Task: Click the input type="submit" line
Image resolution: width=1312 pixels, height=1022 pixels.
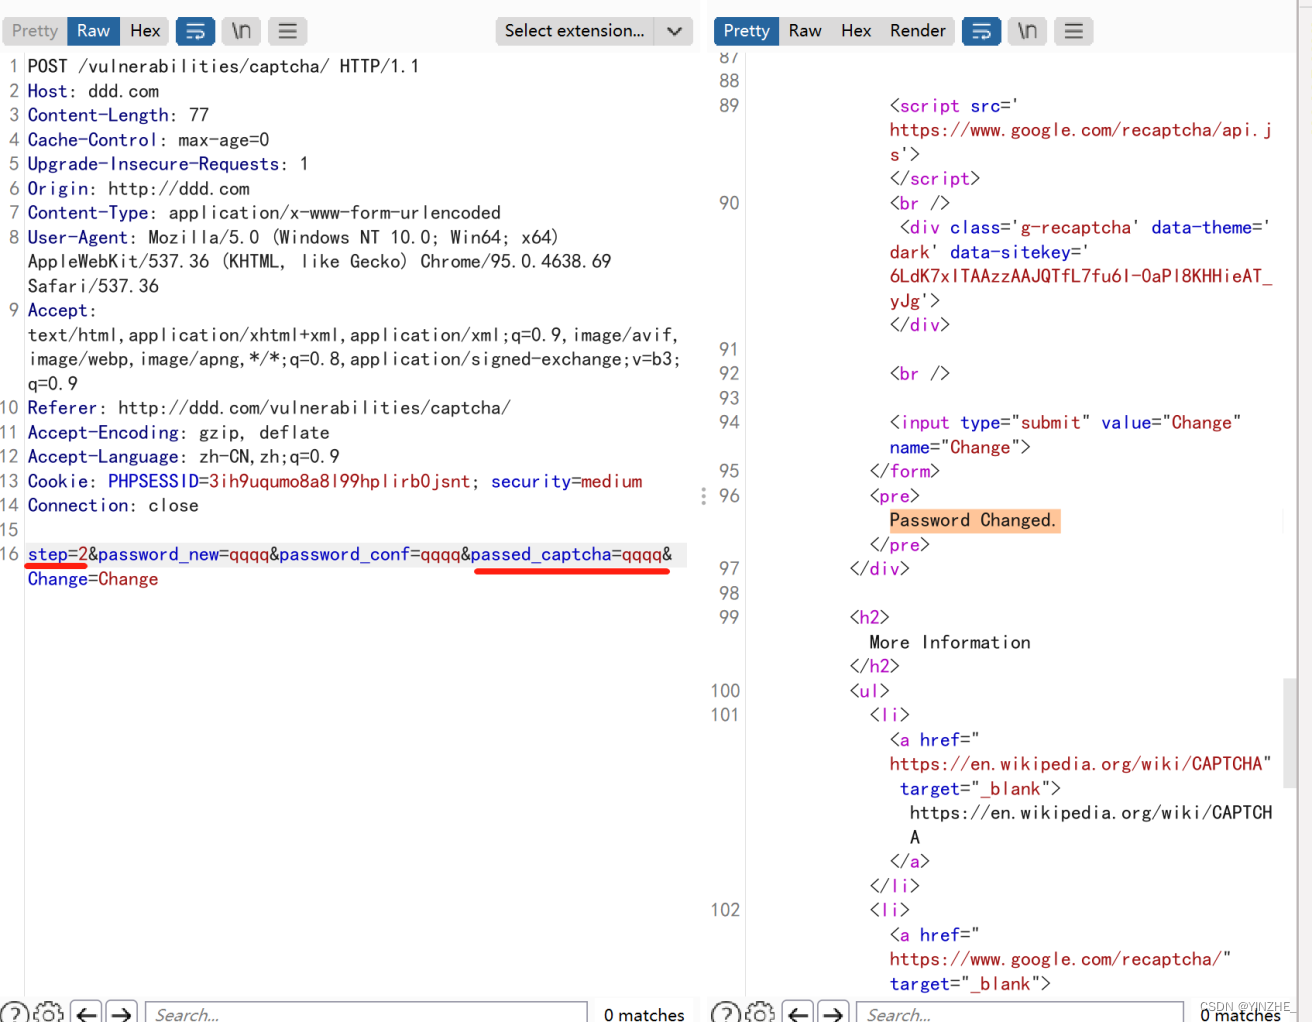Action: pyautogui.click(x=1065, y=435)
